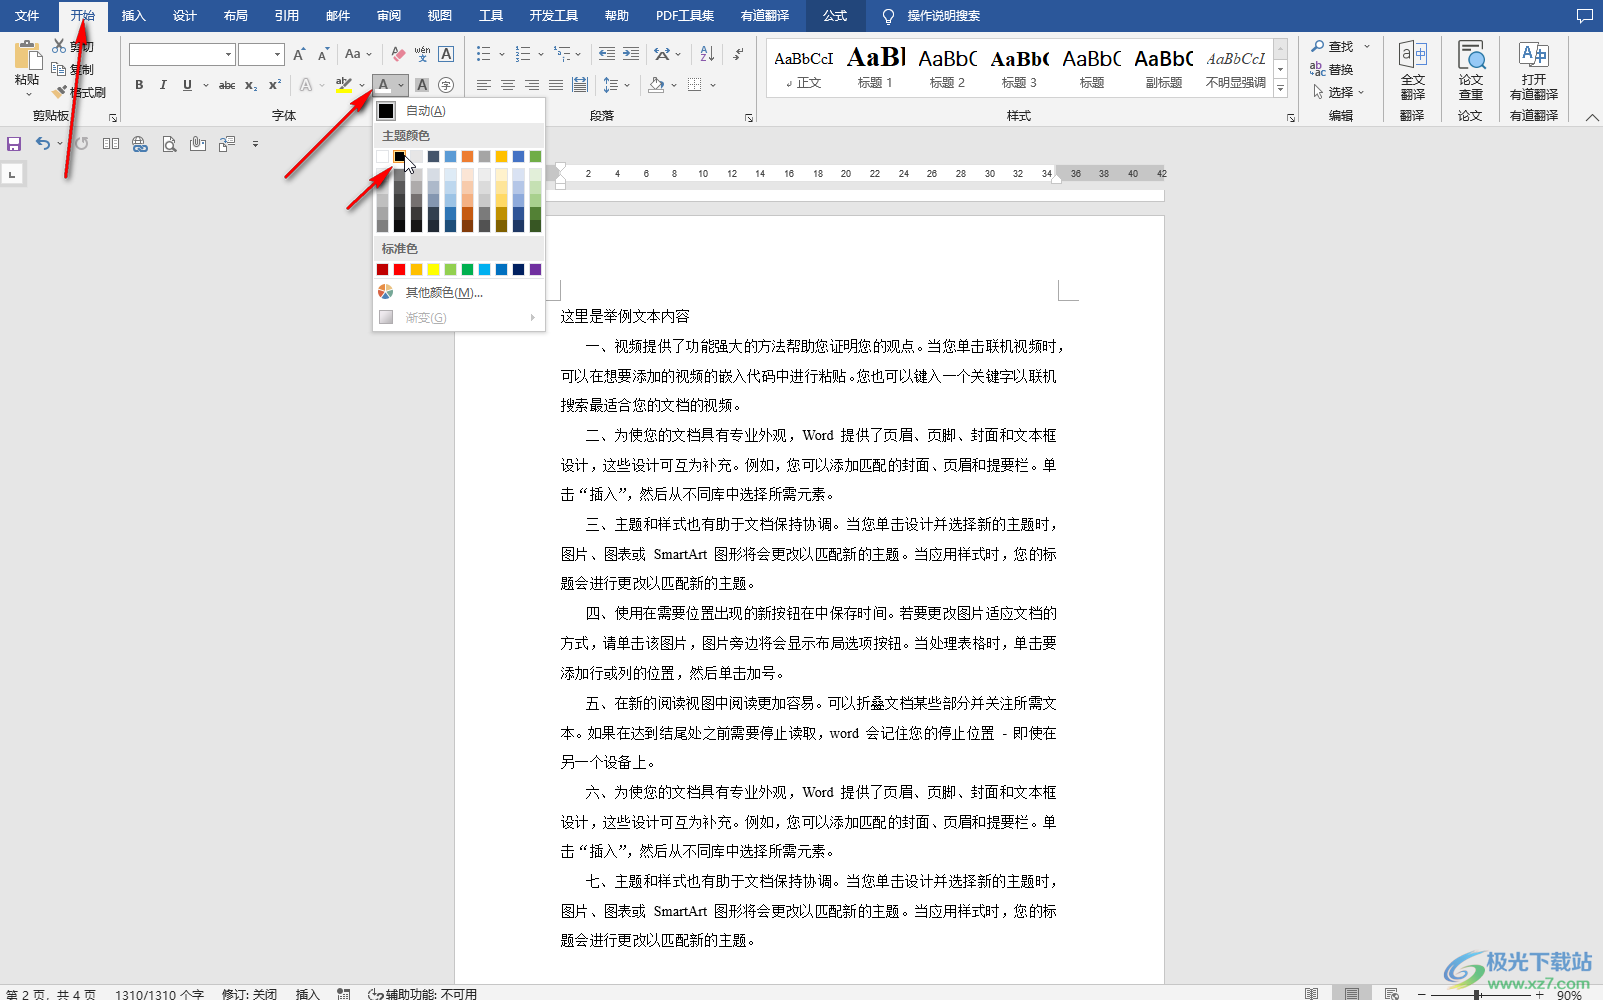1603x1000 pixels.
Task: Apply character border icon
Action: 446,54
